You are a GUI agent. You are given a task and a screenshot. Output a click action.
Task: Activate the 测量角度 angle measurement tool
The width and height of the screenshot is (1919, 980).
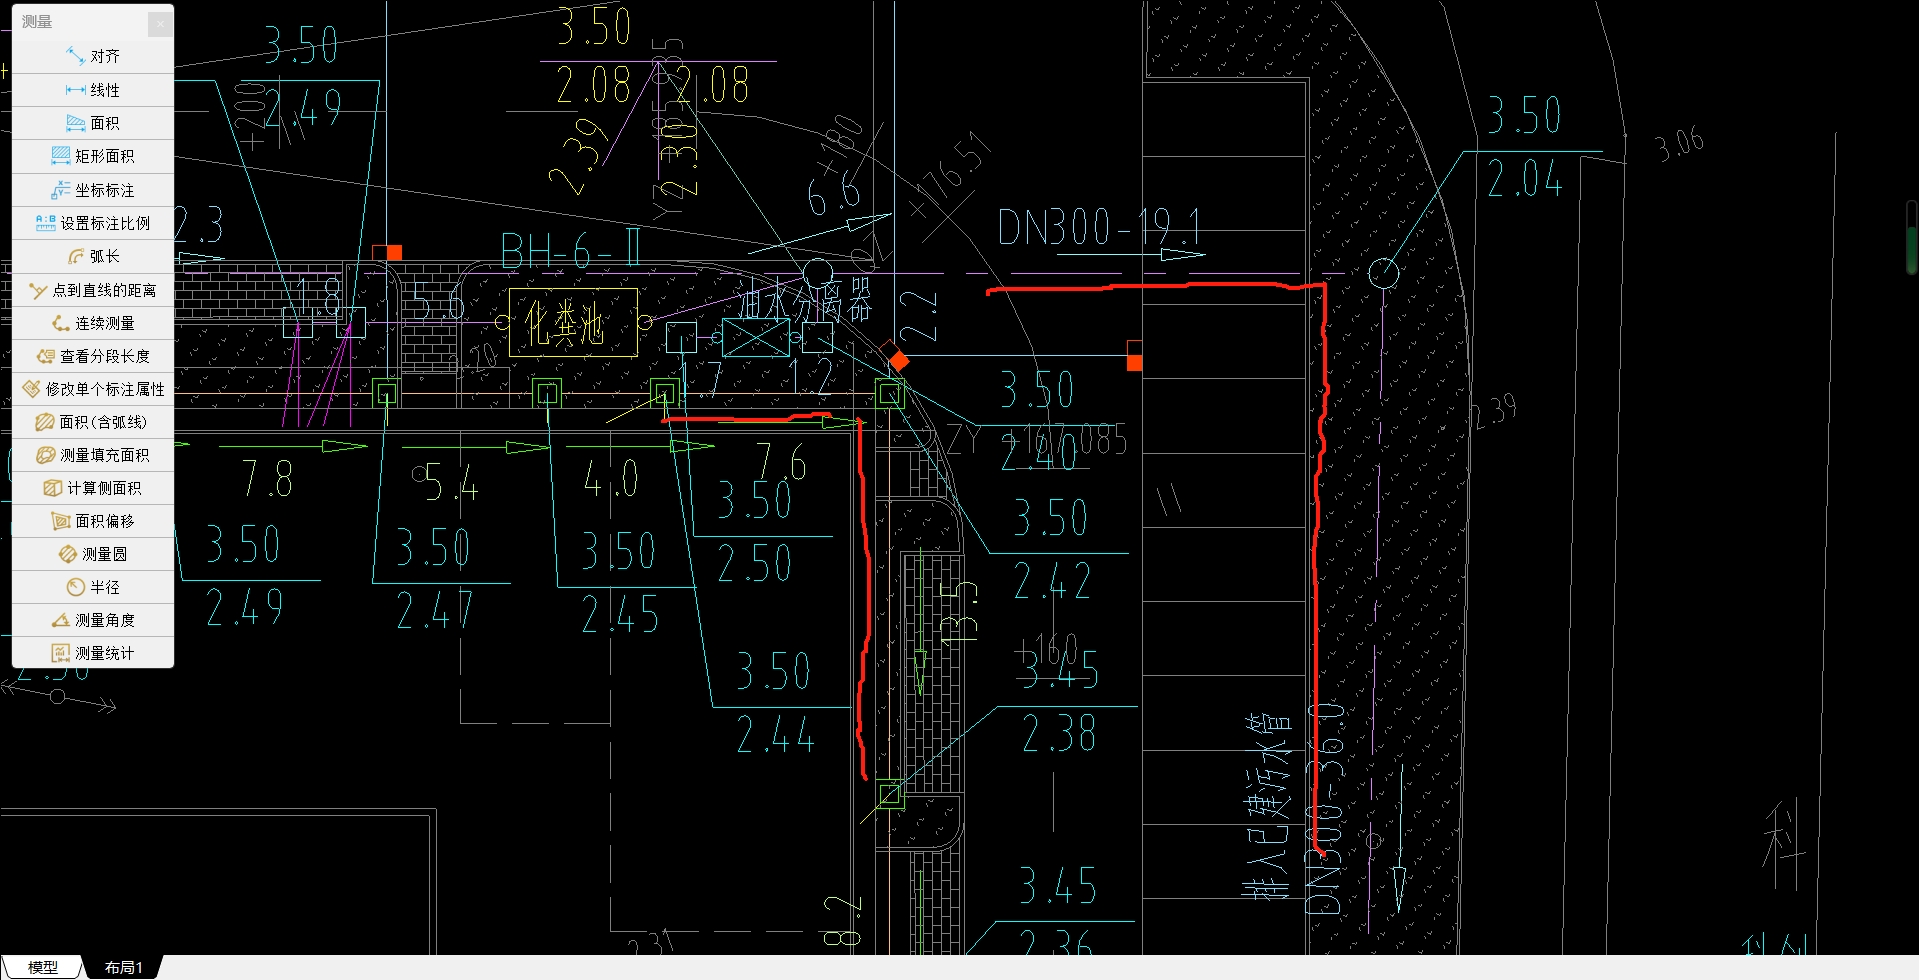click(x=93, y=620)
